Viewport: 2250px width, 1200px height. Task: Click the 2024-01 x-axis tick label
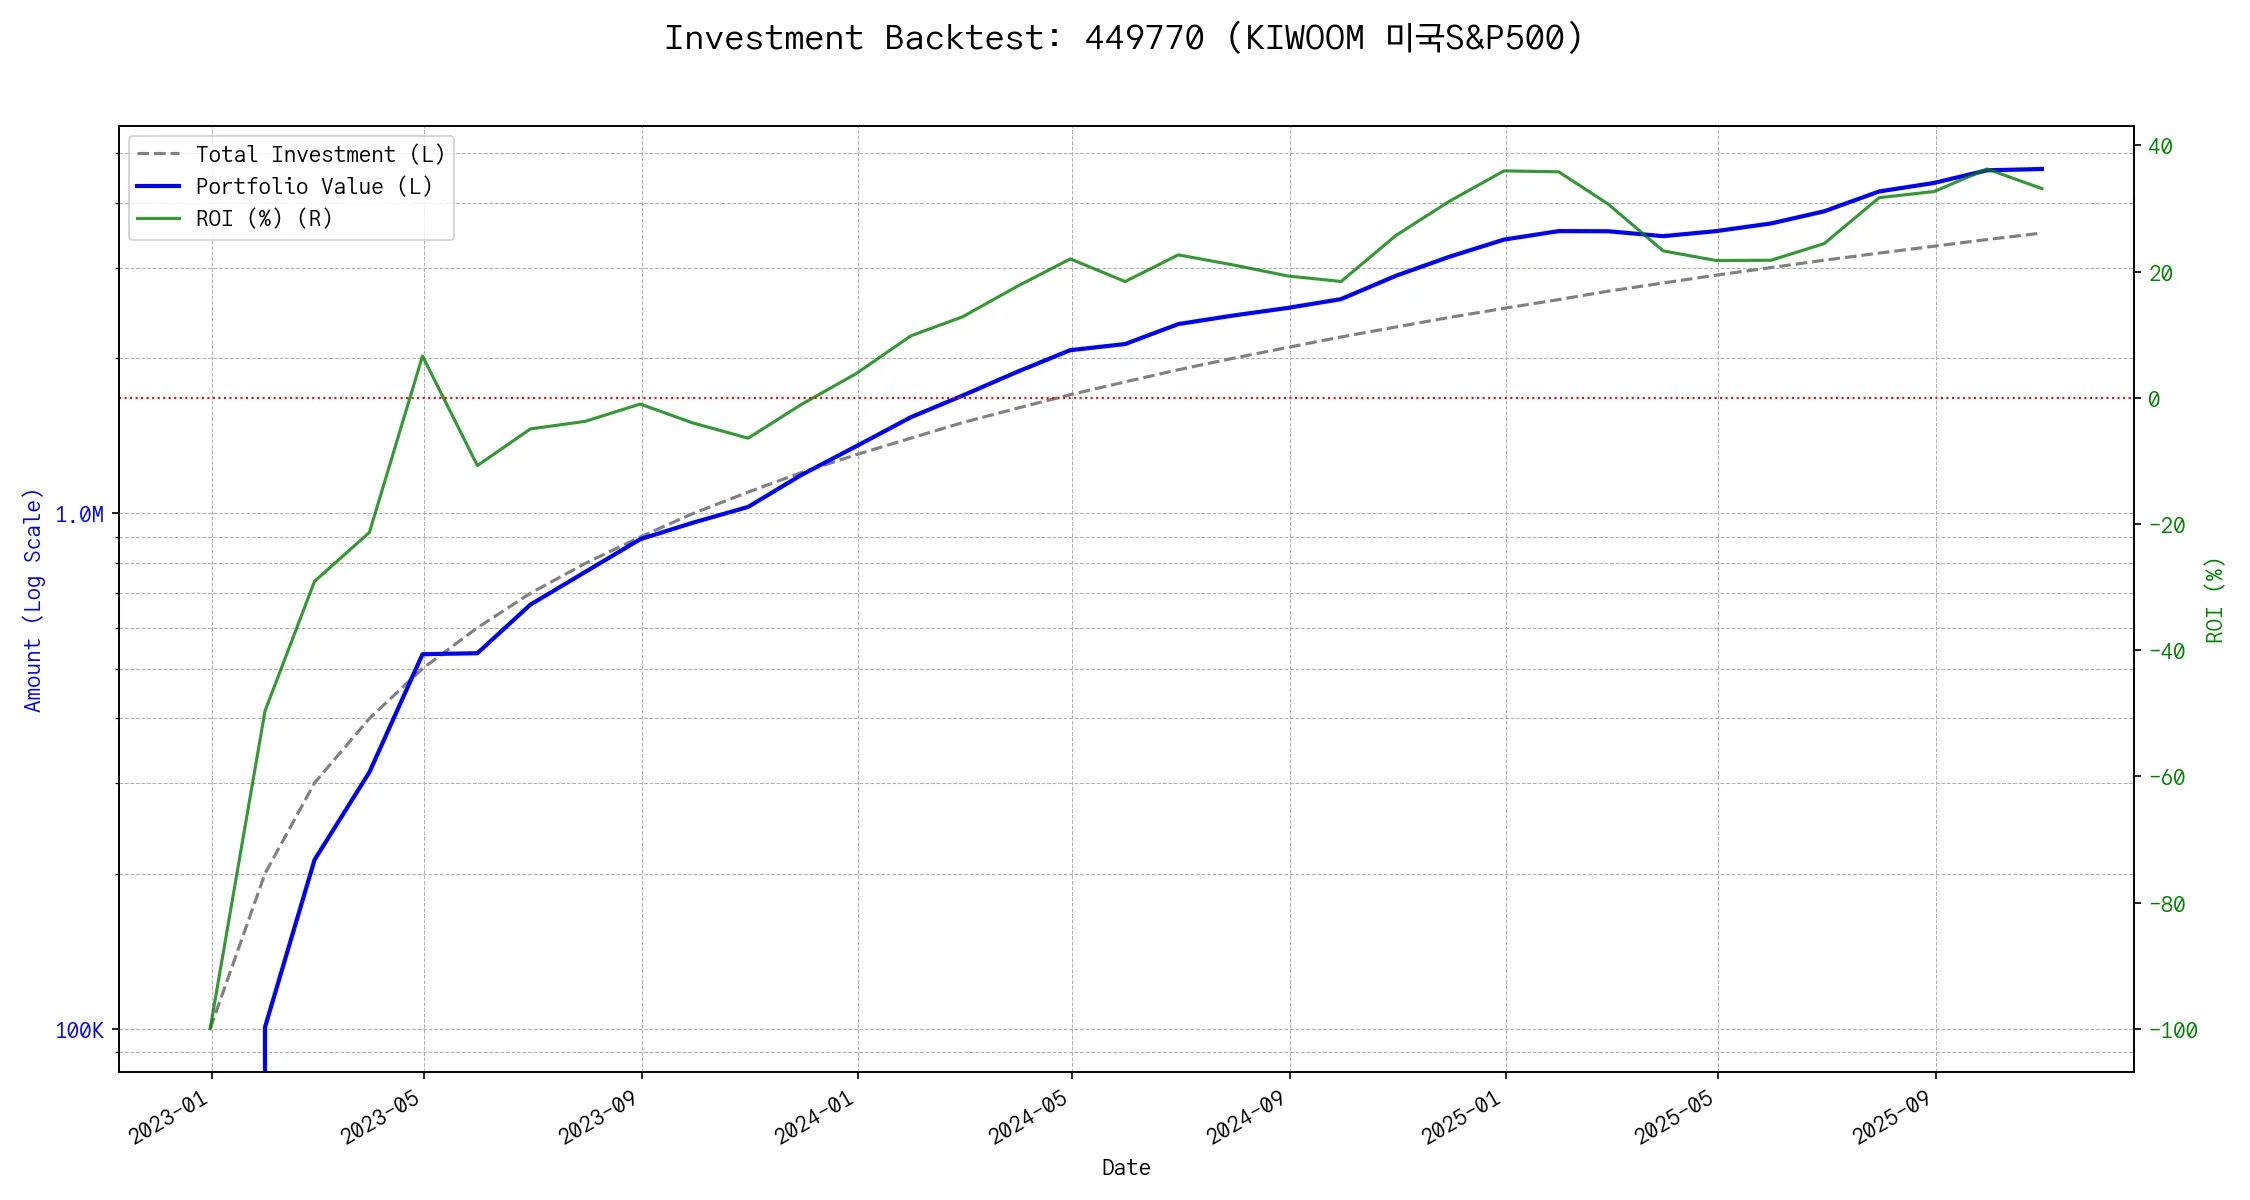[815, 1117]
